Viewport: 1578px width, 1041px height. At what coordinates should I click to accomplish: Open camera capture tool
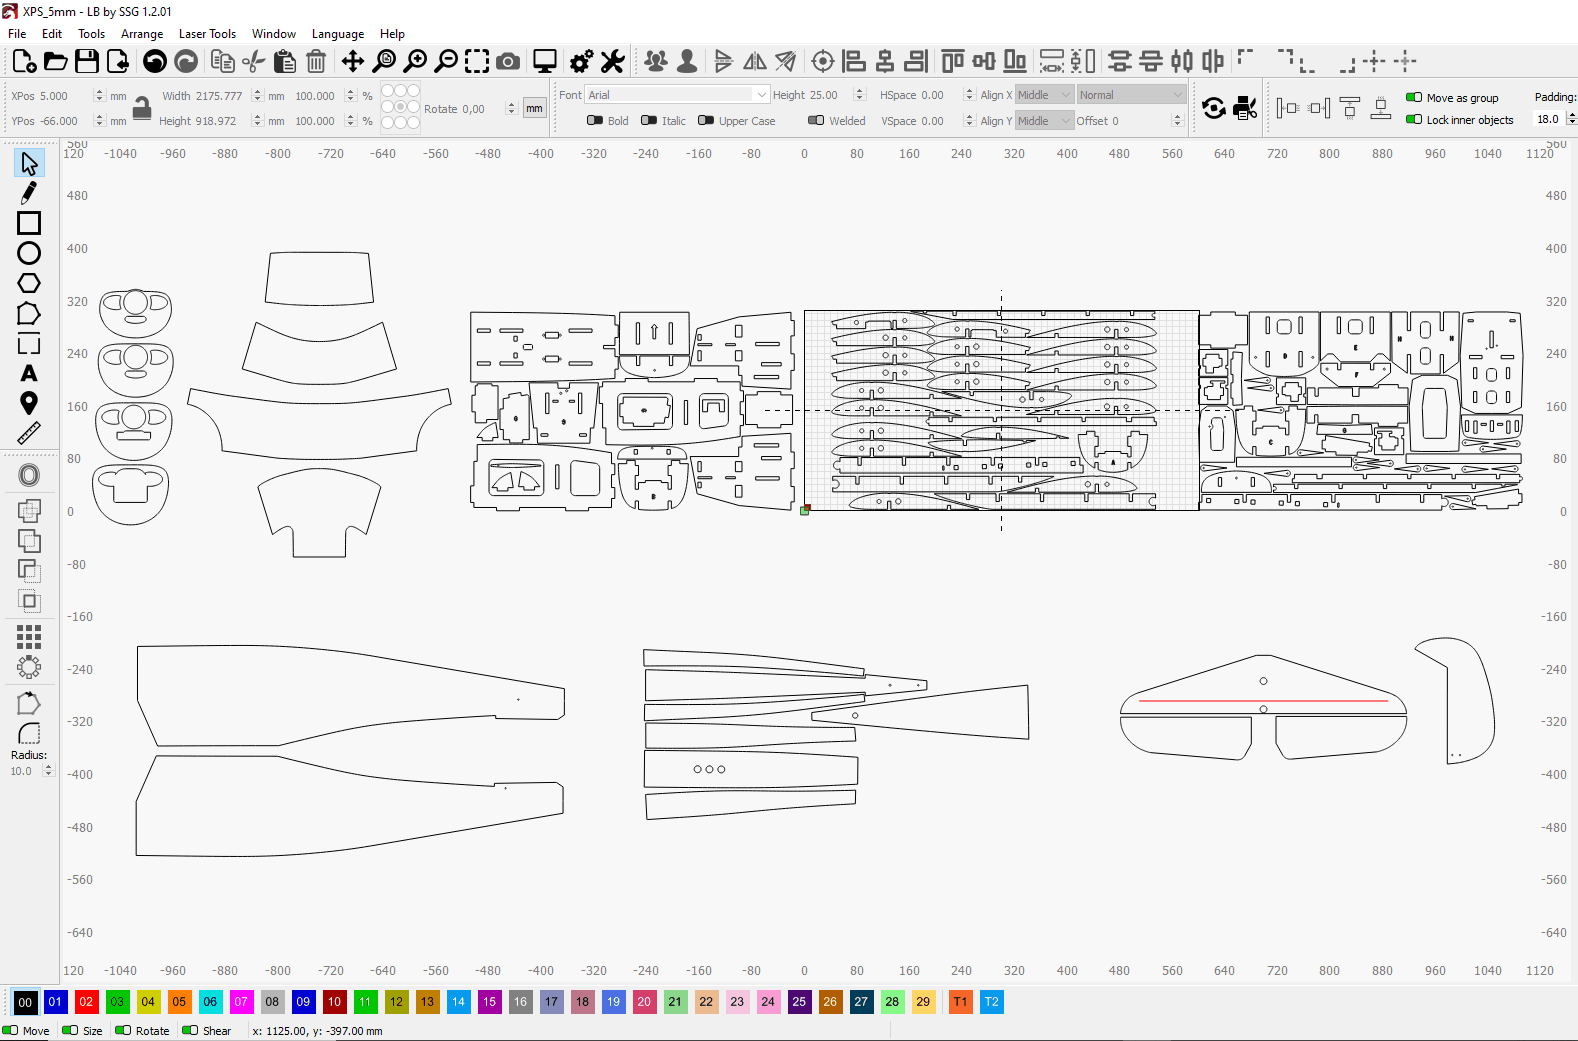pos(508,62)
